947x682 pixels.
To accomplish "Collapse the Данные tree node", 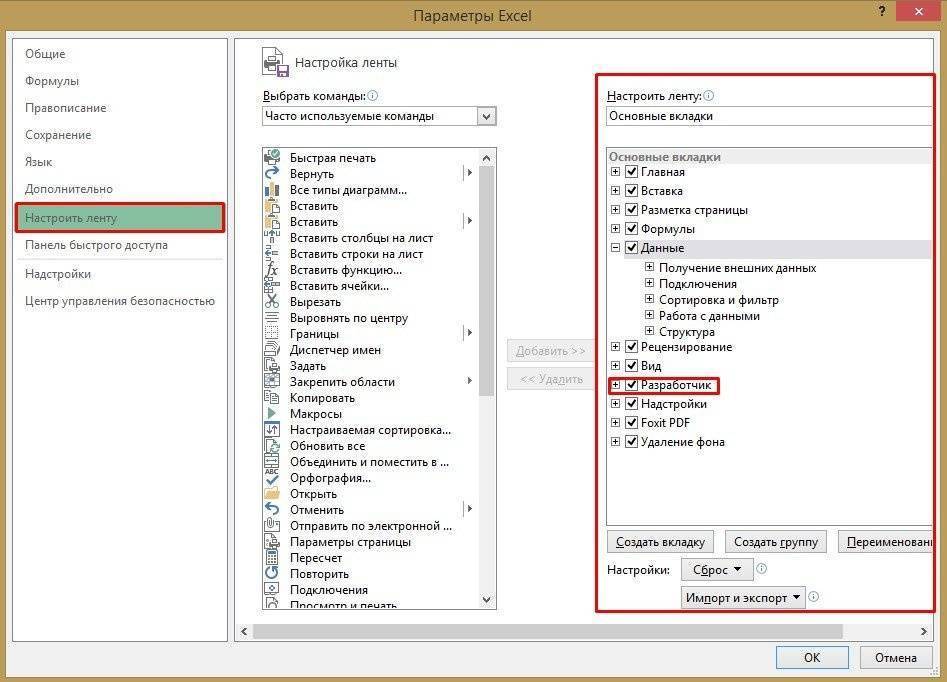I will (x=616, y=248).
